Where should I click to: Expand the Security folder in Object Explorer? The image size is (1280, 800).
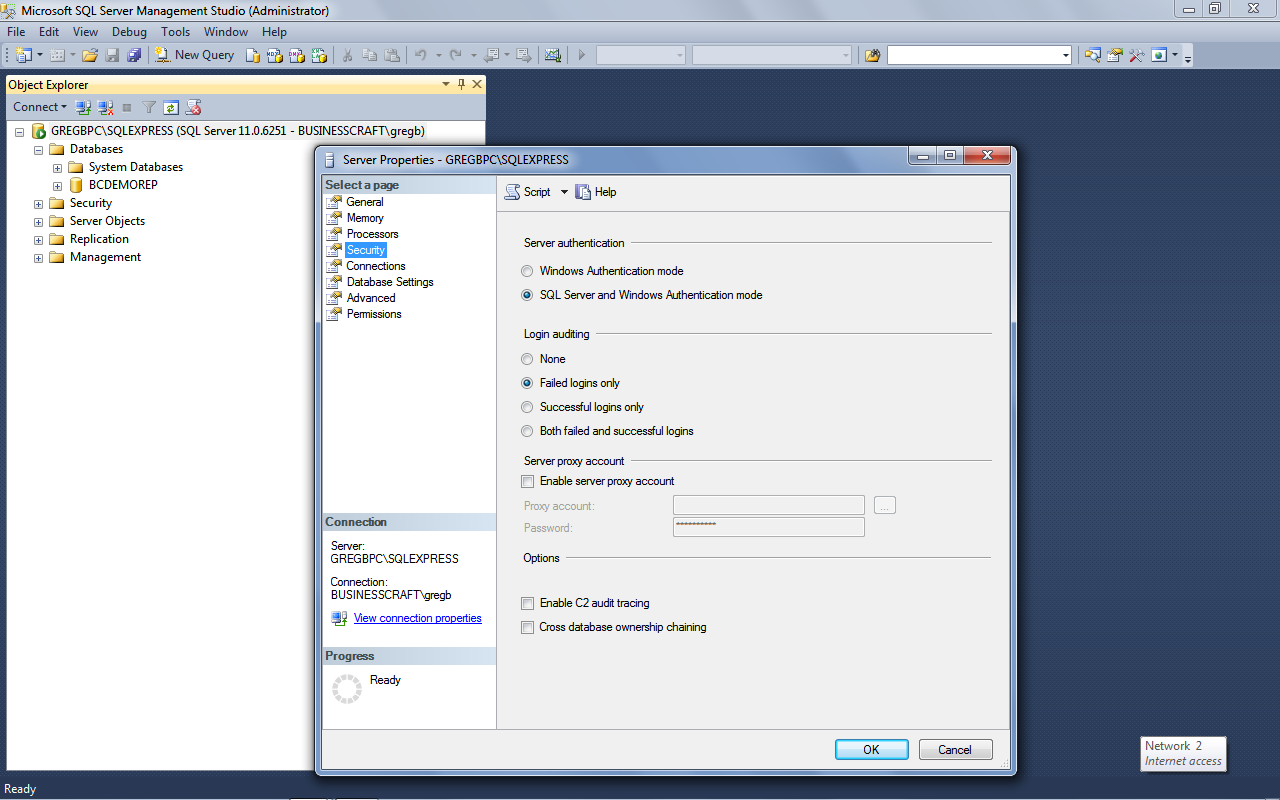tap(38, 203)
